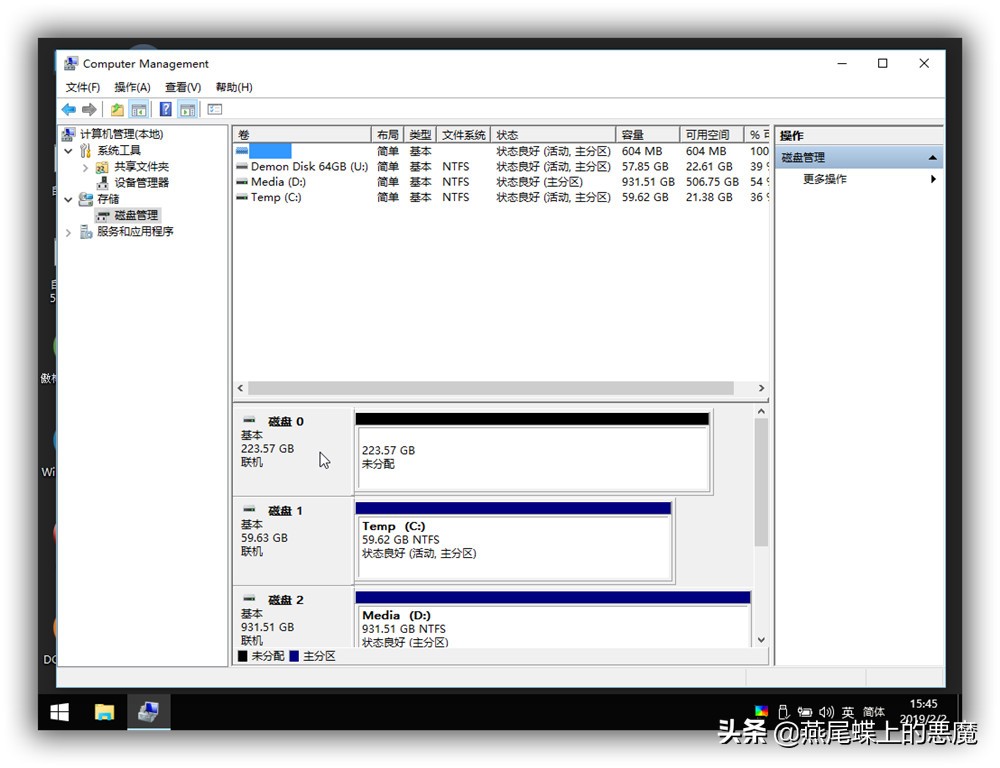This screenshot has width=1000, height=768.
Task: Expand the 共享文件夹 tree node
Action: [85, 168]
